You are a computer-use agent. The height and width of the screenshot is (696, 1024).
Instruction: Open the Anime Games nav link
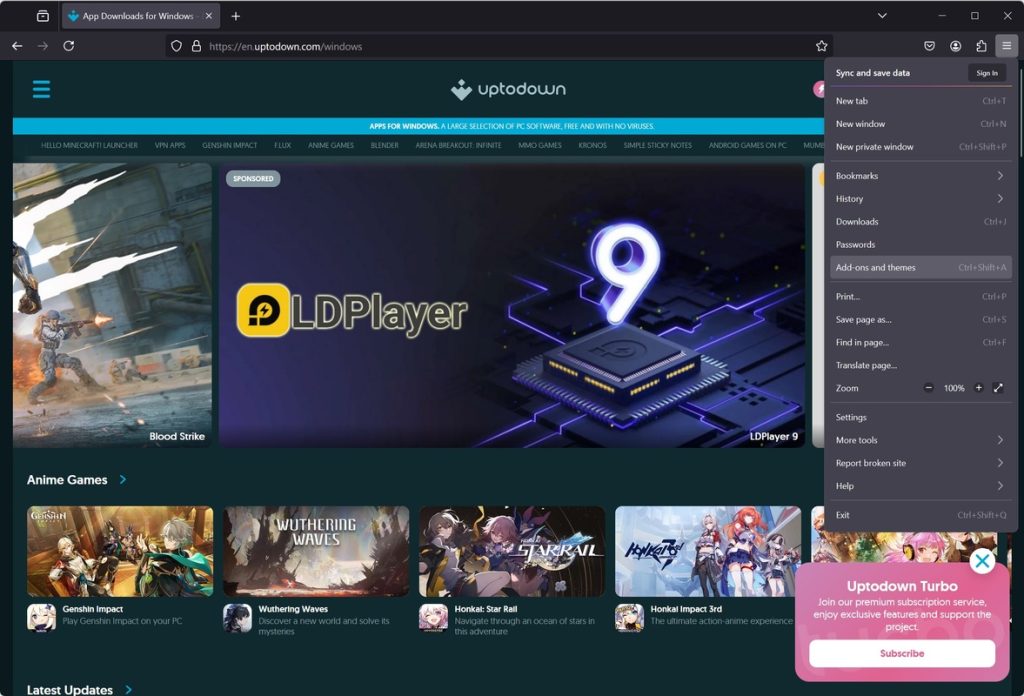[x=330, y=145]
